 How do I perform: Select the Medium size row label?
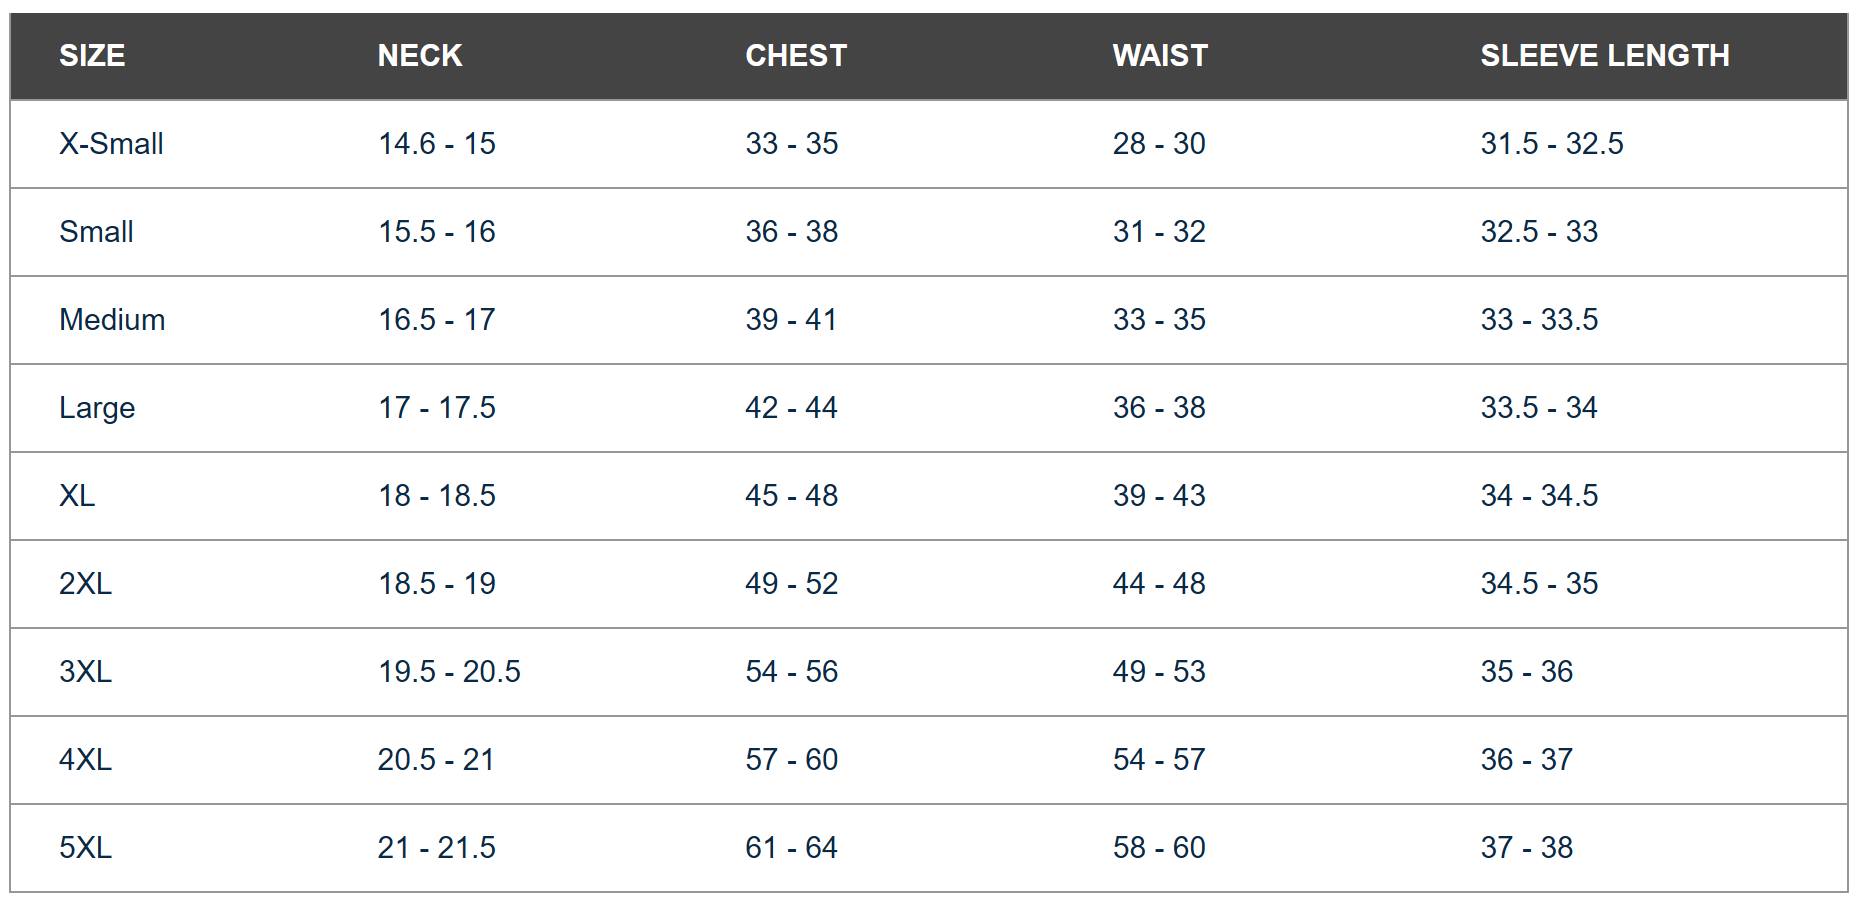(x=112, y=320)
